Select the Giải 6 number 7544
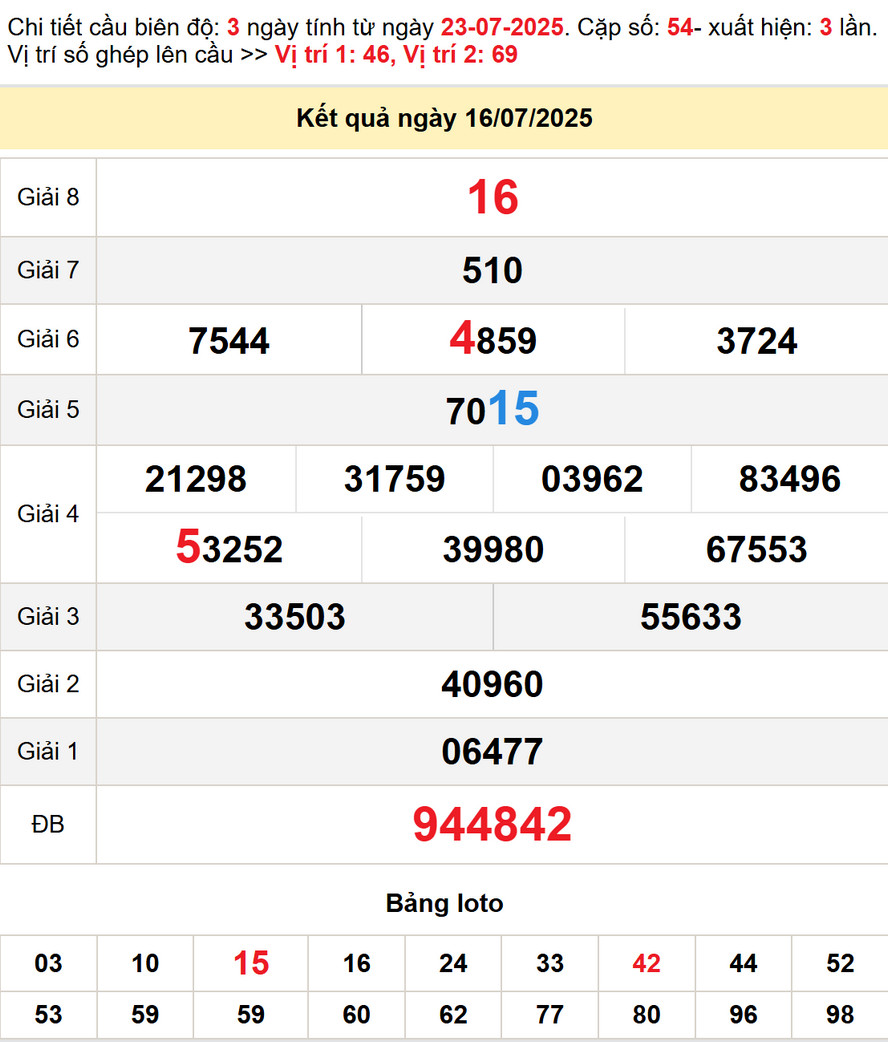This screenshot has height=1042, width=888. pyautogui.click(x=229, y=341)
